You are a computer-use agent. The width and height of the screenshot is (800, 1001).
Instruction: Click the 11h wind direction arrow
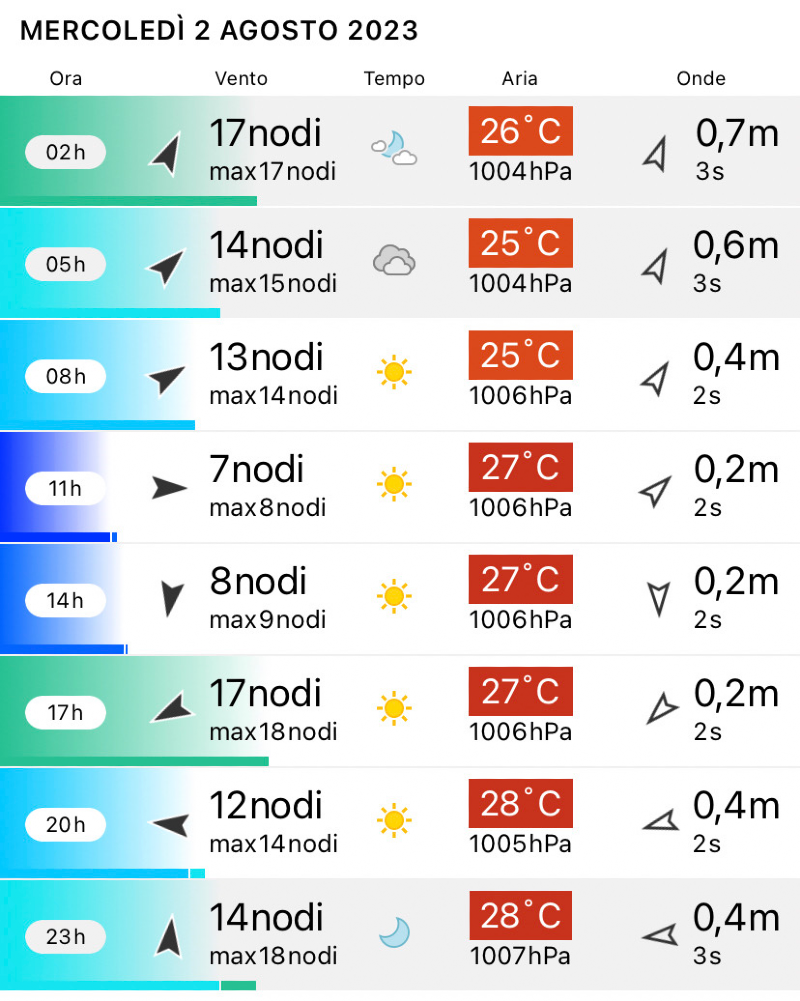[x=169, y=488]
